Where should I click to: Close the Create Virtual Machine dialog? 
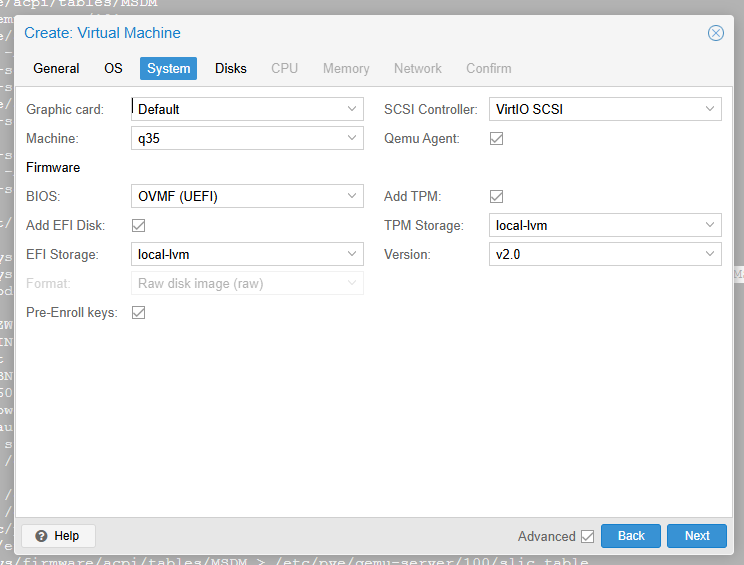716,33
